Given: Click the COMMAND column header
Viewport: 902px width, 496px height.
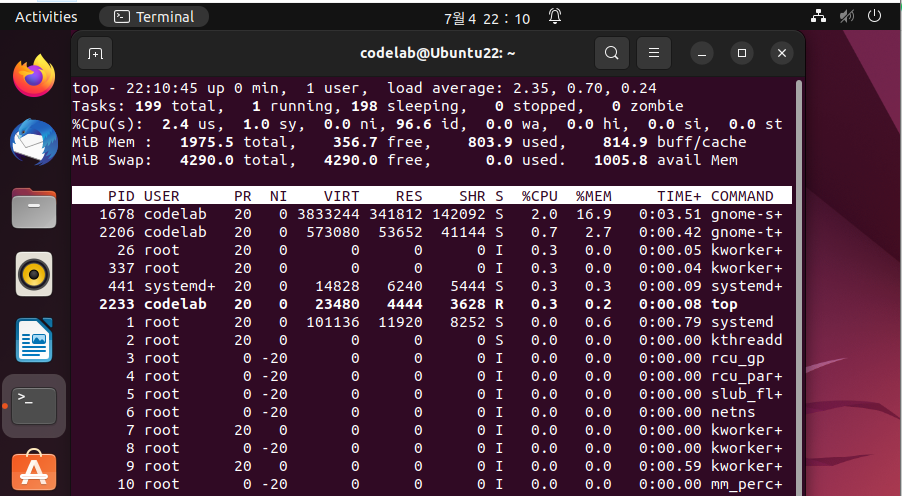Looking at the screenshot, I should pos(742,196).
